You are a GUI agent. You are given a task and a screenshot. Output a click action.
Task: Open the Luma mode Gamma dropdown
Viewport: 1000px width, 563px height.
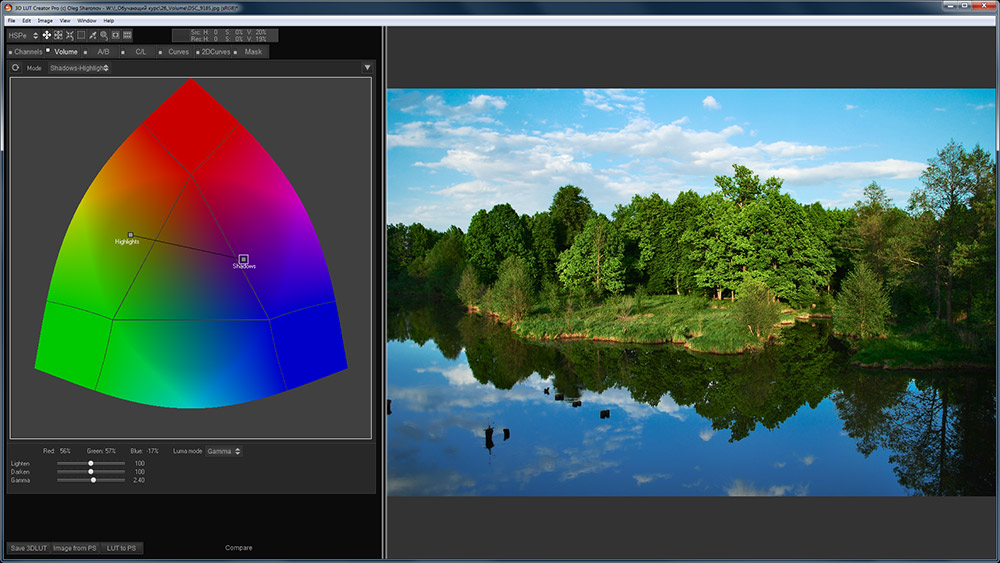pyautogui.click(x=223, y=451)
